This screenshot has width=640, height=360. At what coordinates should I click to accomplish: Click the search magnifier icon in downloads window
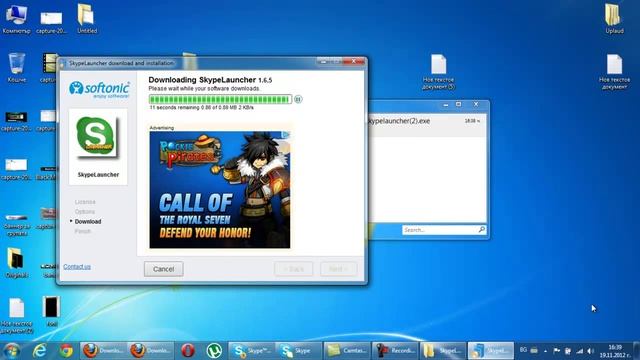click(x=482, y=230)
